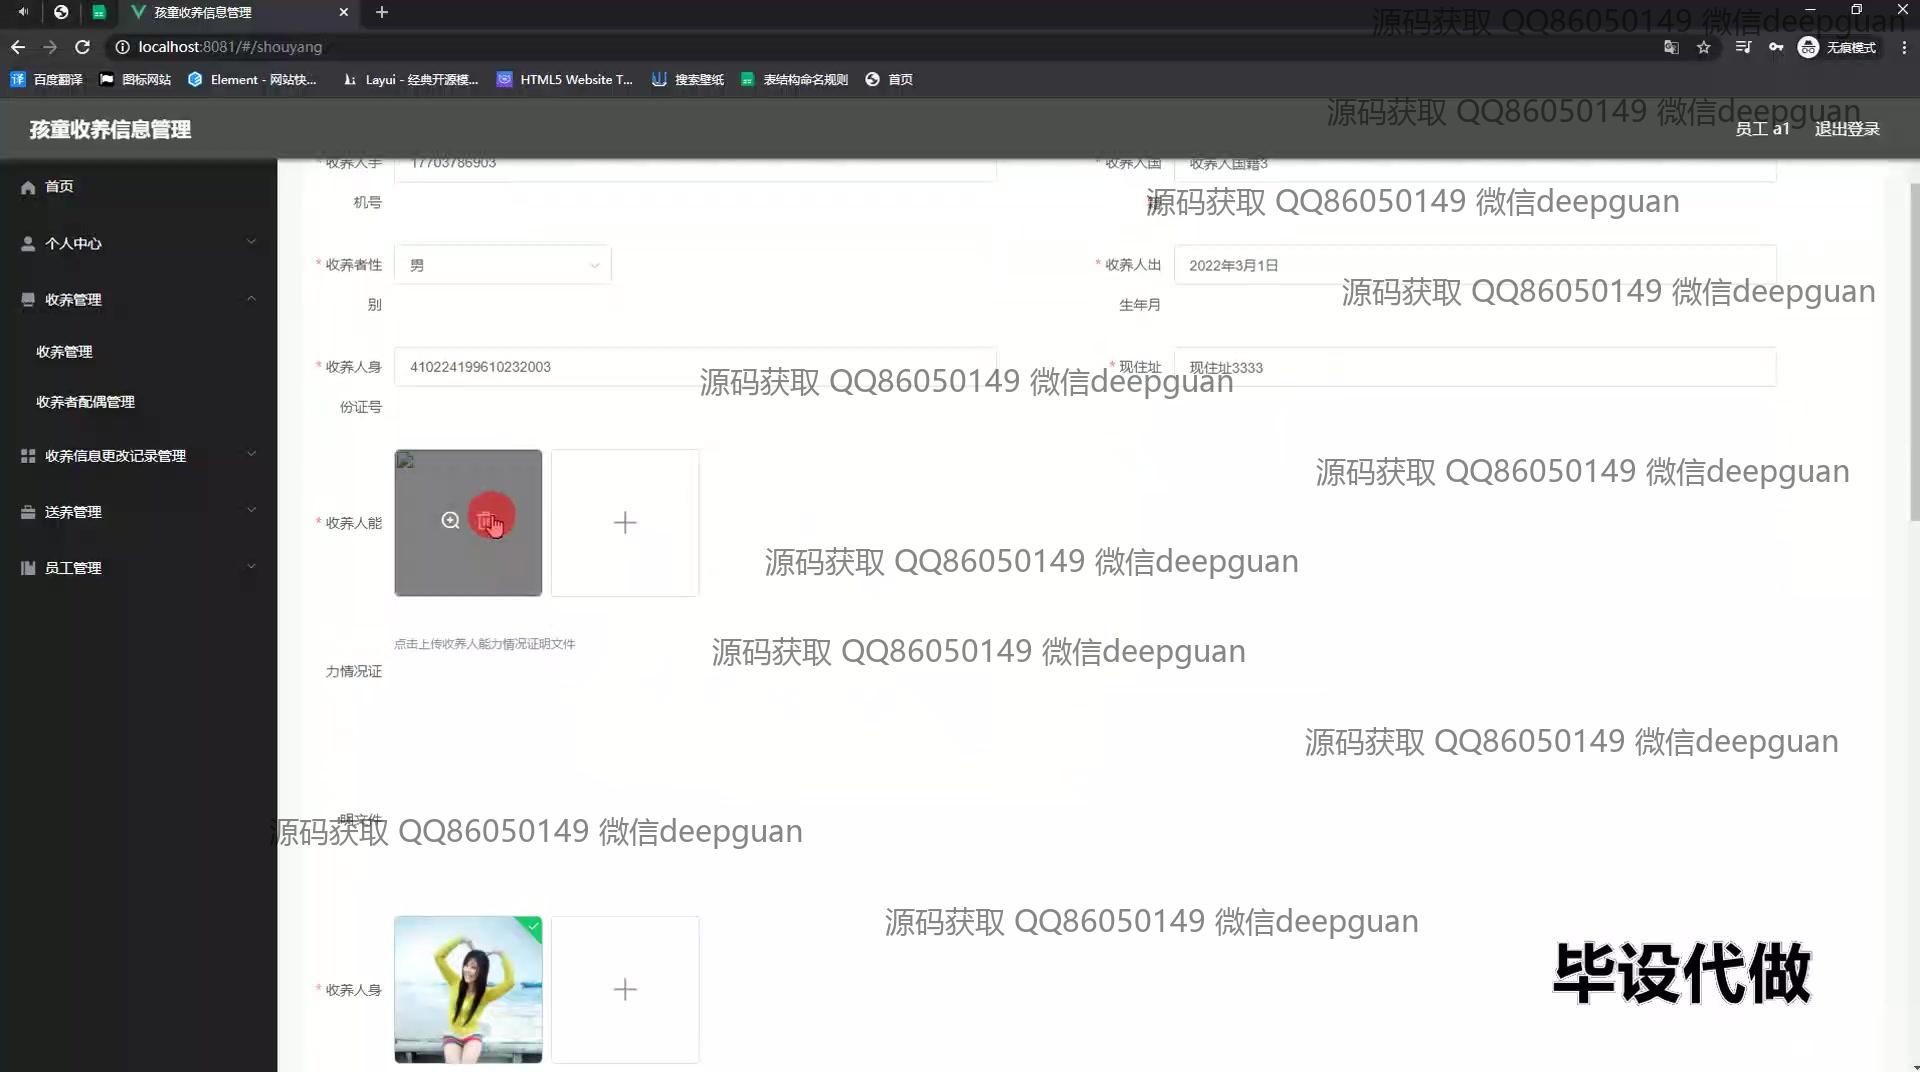
Task: Expand the 员工管理 menu
Action: [x=251, y=567]
